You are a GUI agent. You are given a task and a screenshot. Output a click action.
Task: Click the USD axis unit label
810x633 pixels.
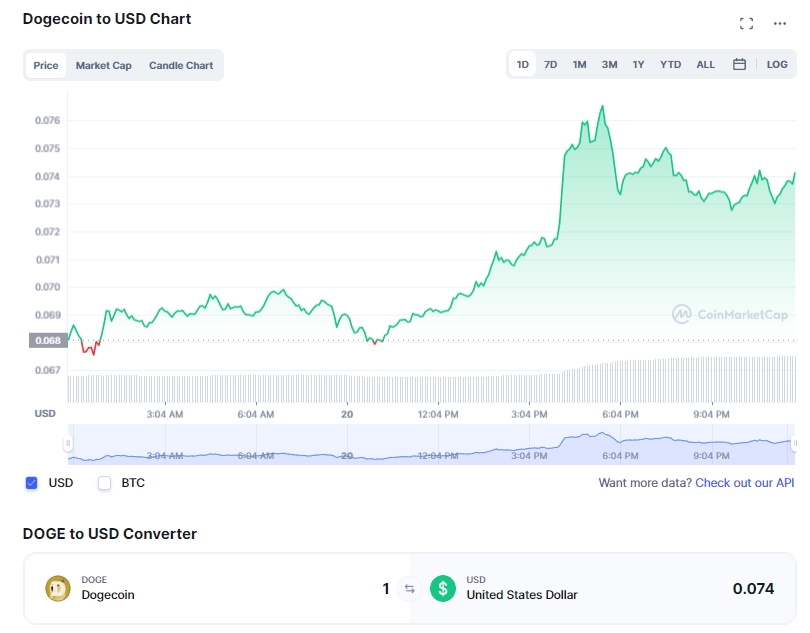tap(45, 413)
